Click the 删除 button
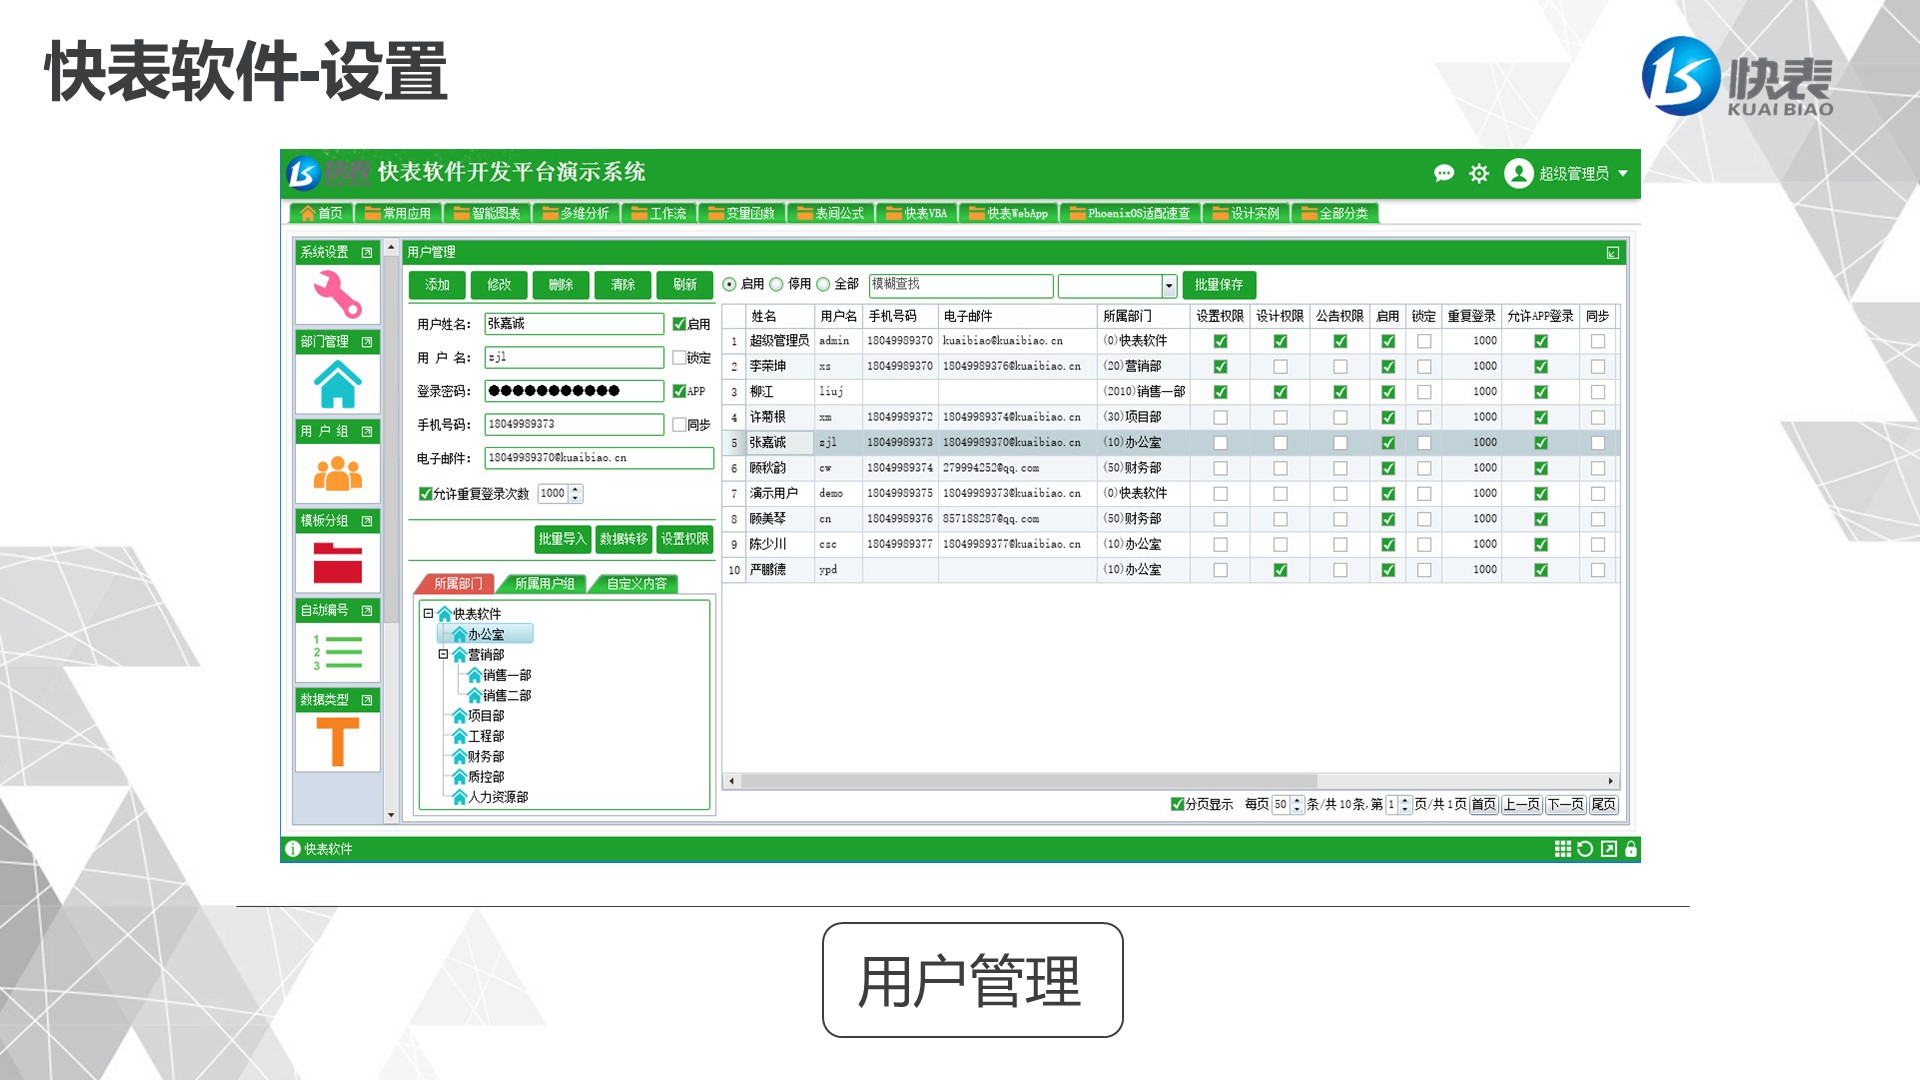This screenshot has height=1080, width=1920. [x=561, y=286]
